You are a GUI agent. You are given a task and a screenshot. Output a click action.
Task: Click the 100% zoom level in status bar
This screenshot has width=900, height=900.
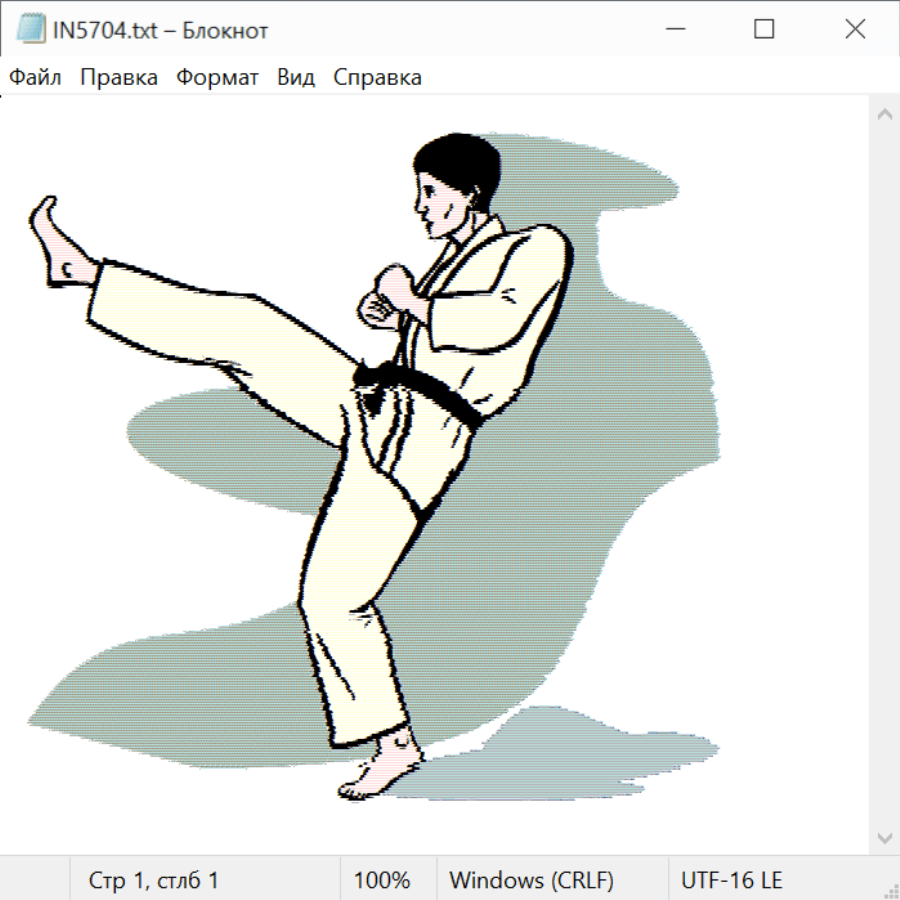(382, 881)
